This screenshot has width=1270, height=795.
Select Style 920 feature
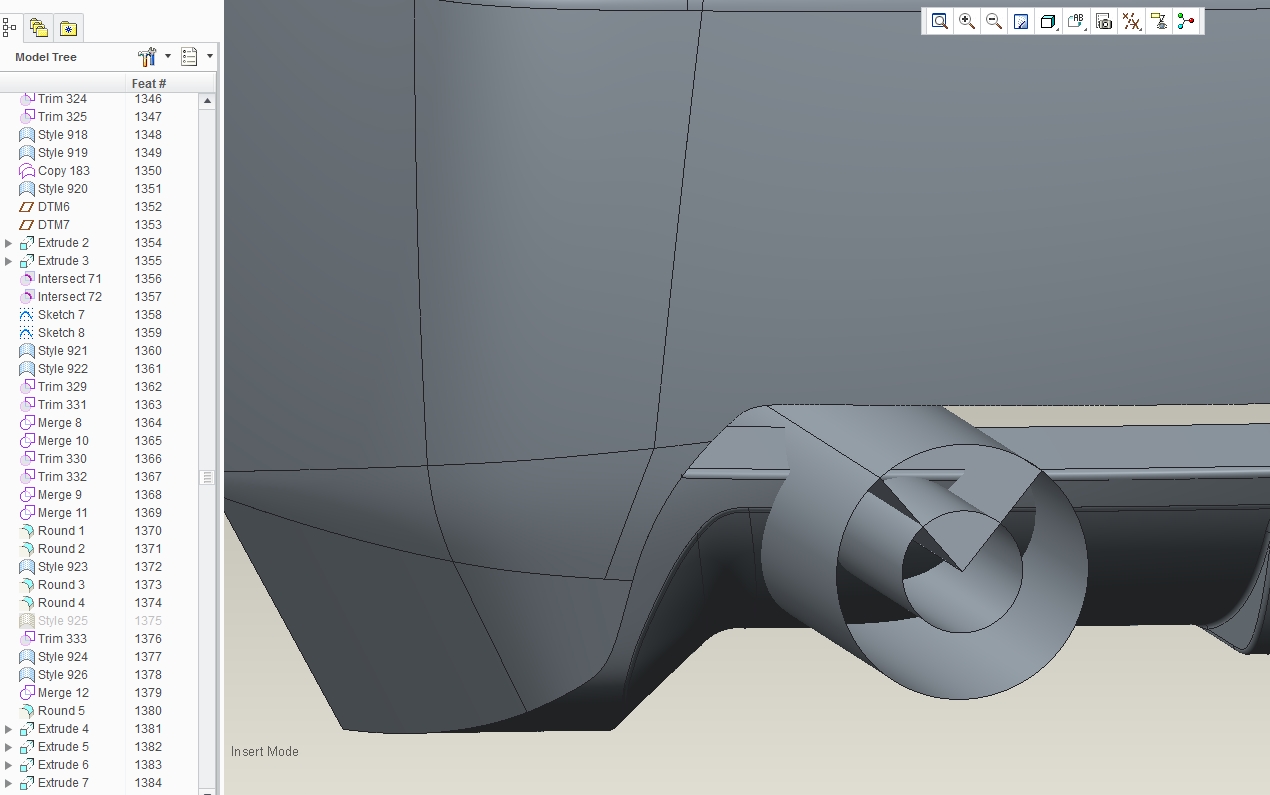click(x=63, y=189)
